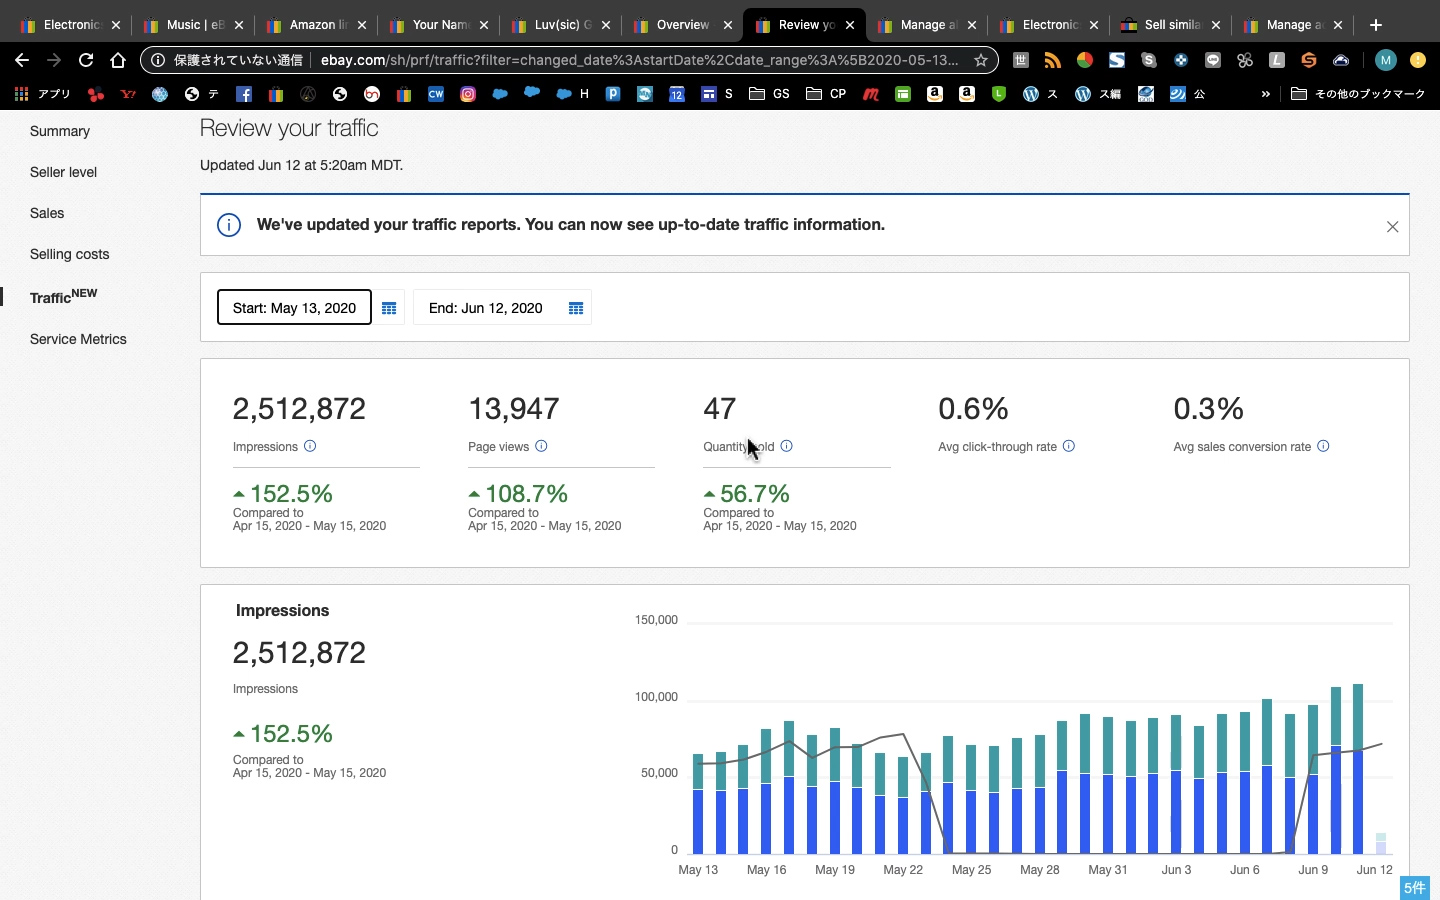Open Service Metrics from the sidebar
Viewport: 1440px width, 900px height.
[78, 339]
